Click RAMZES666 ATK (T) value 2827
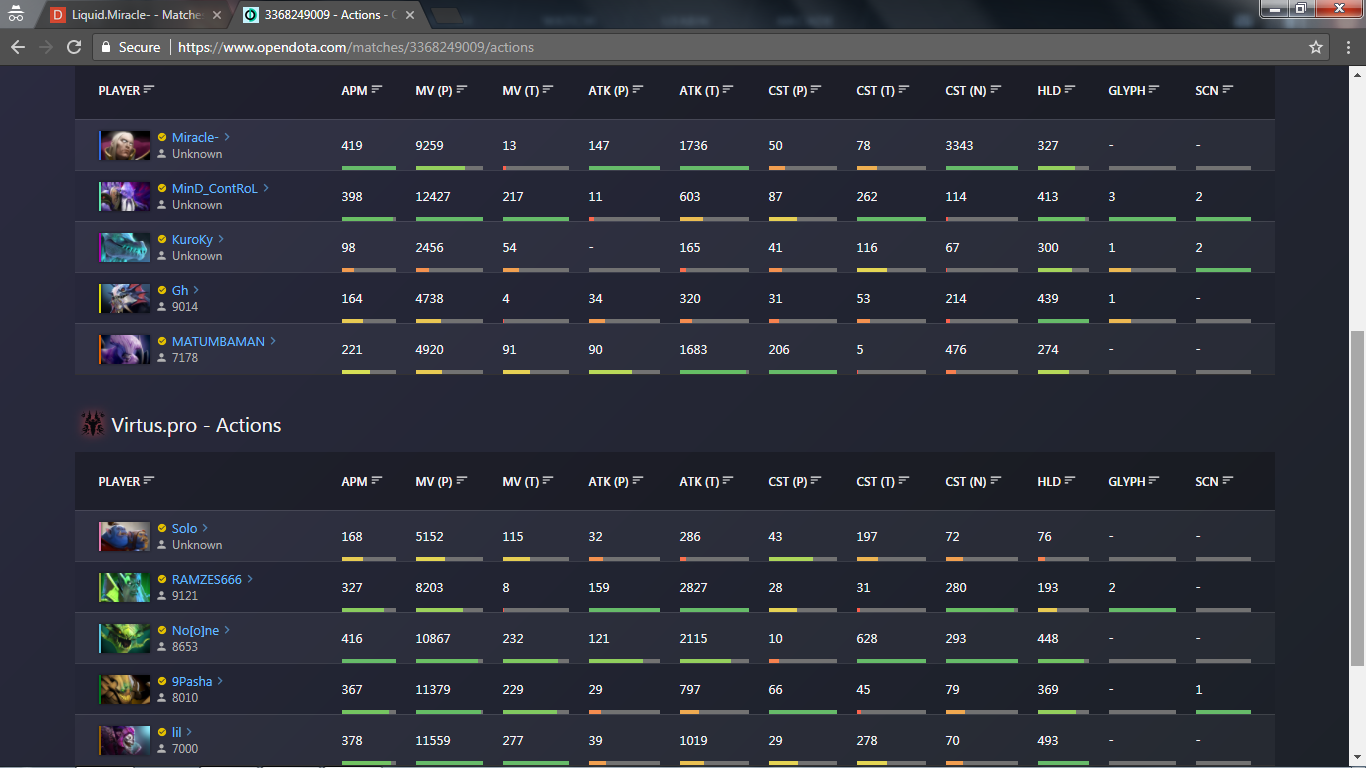 click(694, 587)
